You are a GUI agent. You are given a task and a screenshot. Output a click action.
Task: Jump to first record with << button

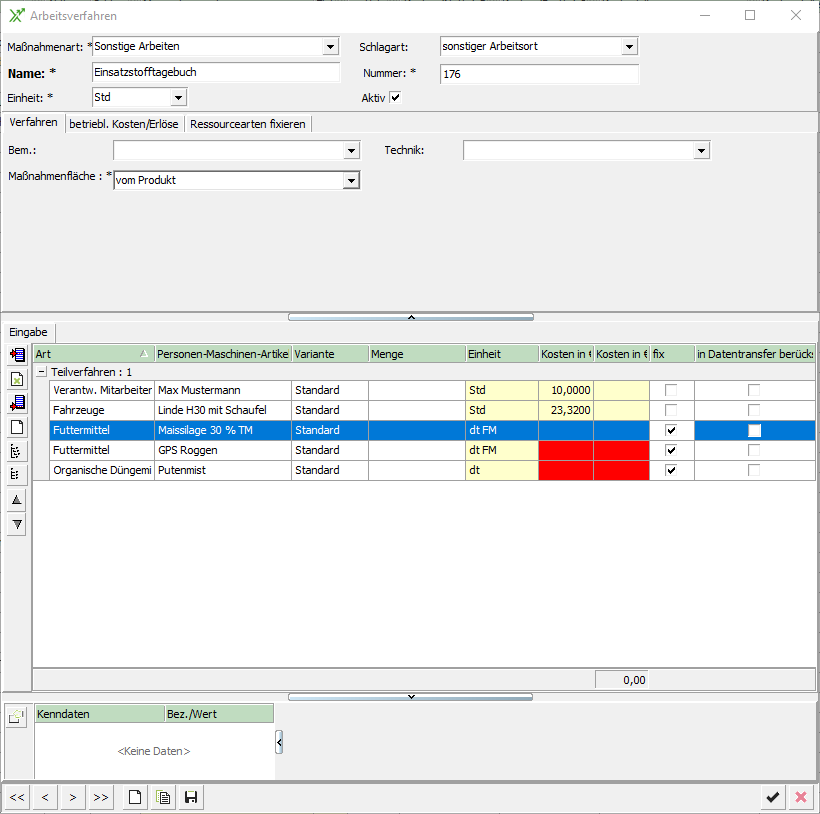coord(16,797)
